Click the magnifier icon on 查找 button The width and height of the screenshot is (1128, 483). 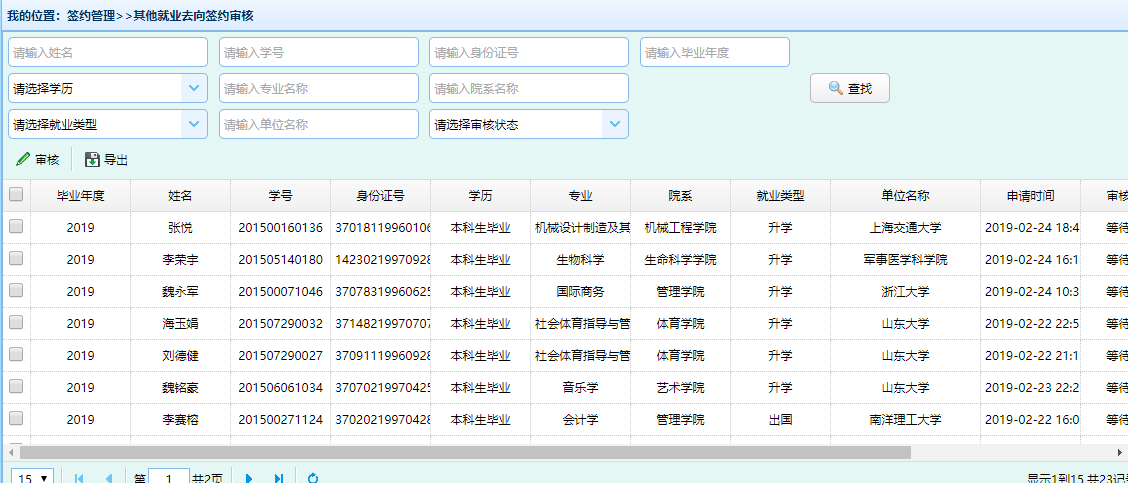[836, 89]
